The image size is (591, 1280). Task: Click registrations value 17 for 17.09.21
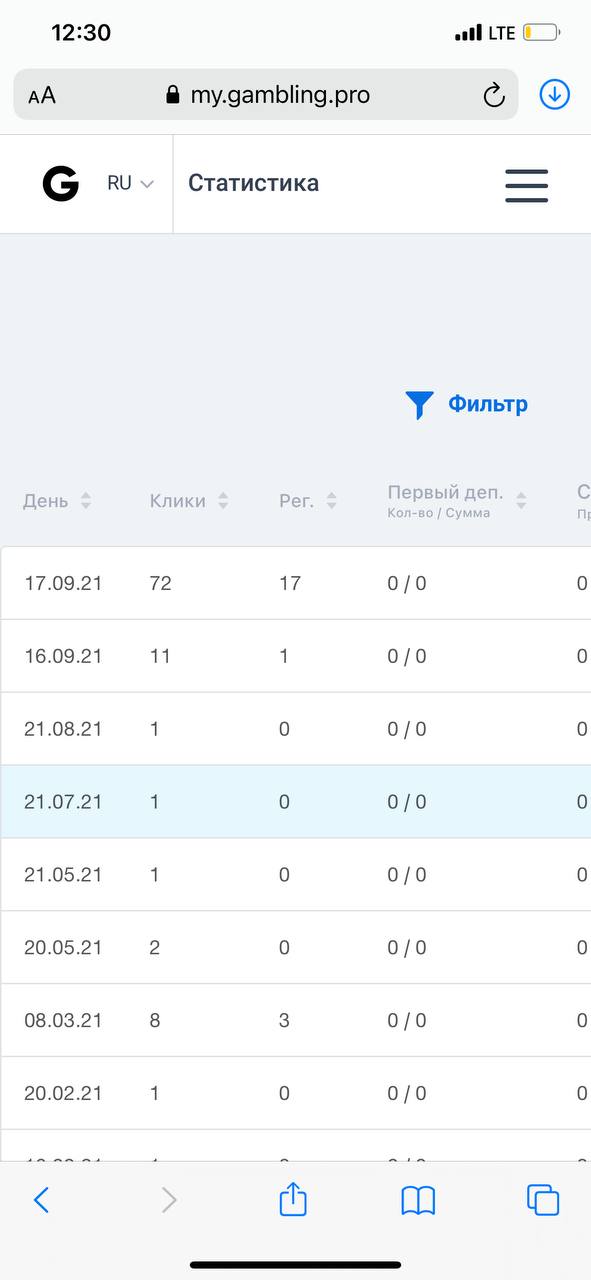point(290,583)
